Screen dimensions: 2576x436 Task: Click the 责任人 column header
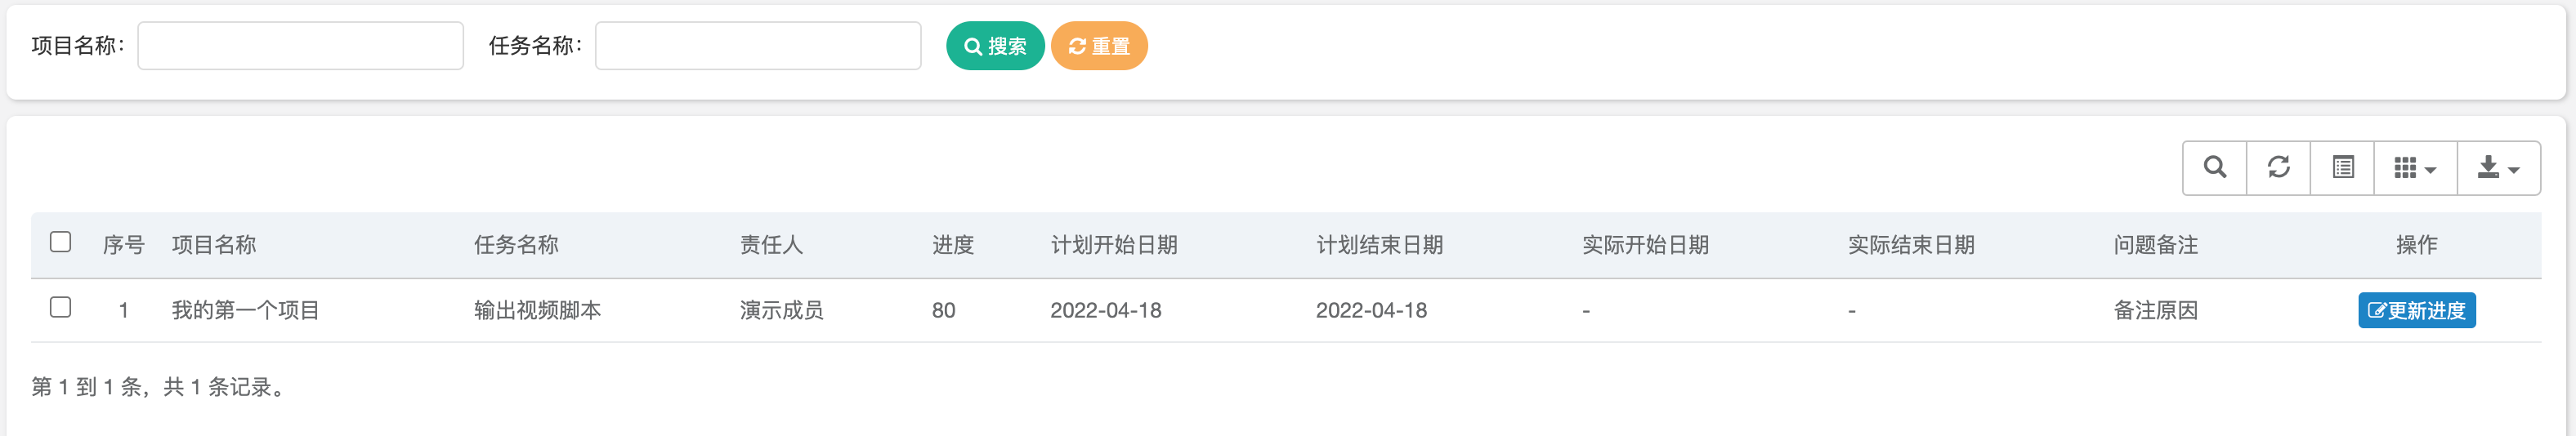click(x=771, y=245)
